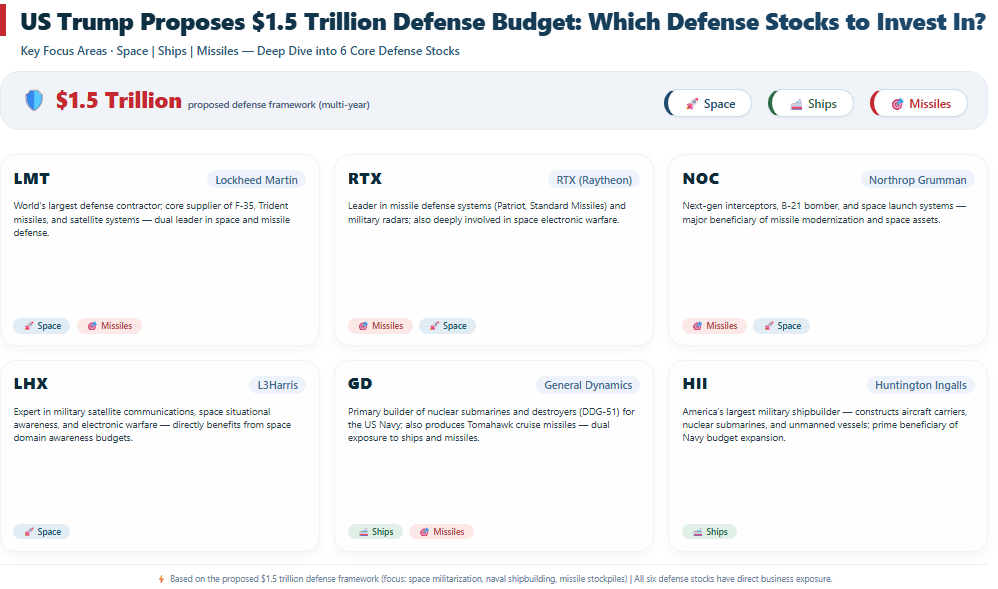Click the Huntington Ingalls name badge
Image resolution: width=998 pixels, height=589 pixels.
[x=920, y=385]
